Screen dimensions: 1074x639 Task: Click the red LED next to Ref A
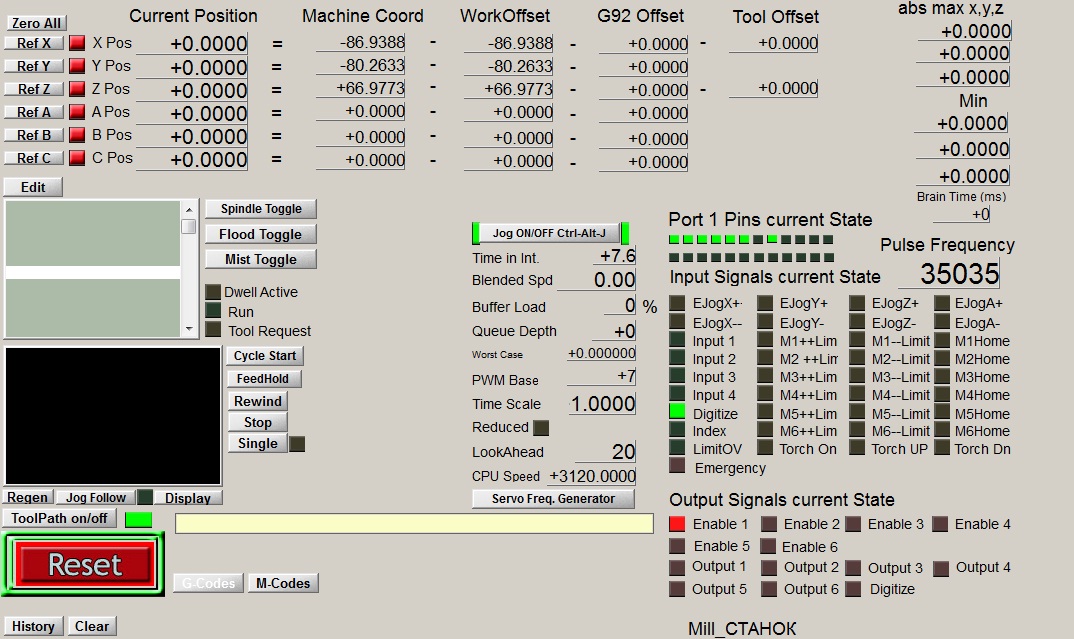[77, 112]
